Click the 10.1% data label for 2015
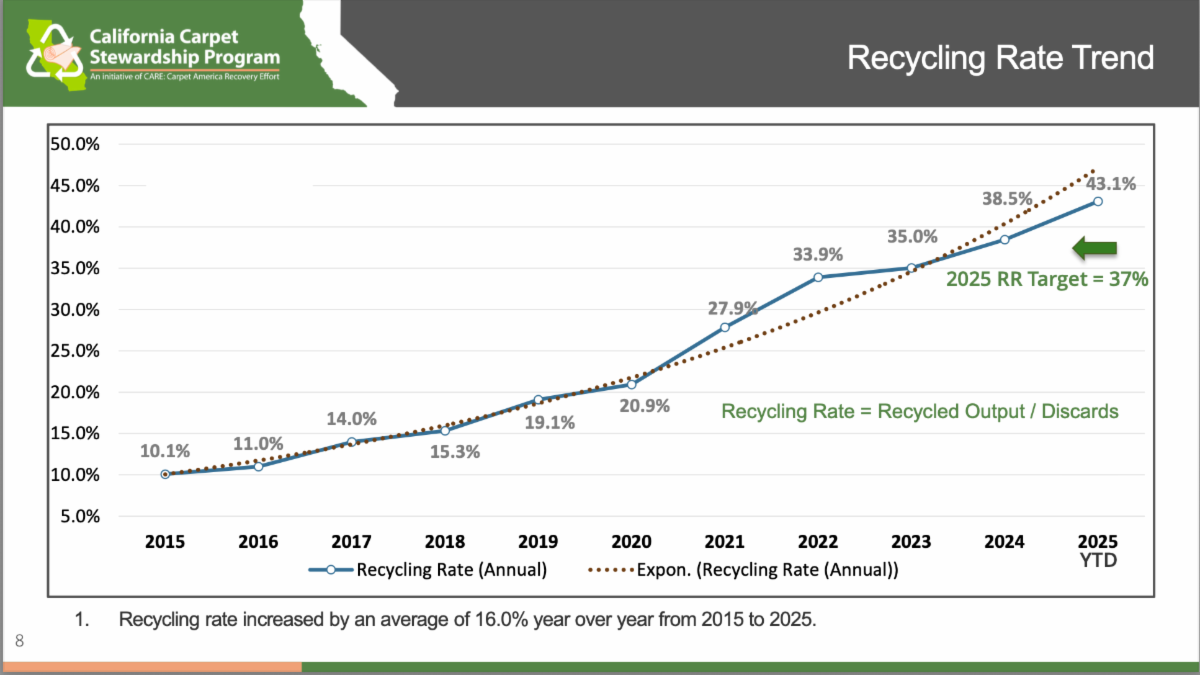The width and height of the screenshot is (1200, 675). click(164, 451)
